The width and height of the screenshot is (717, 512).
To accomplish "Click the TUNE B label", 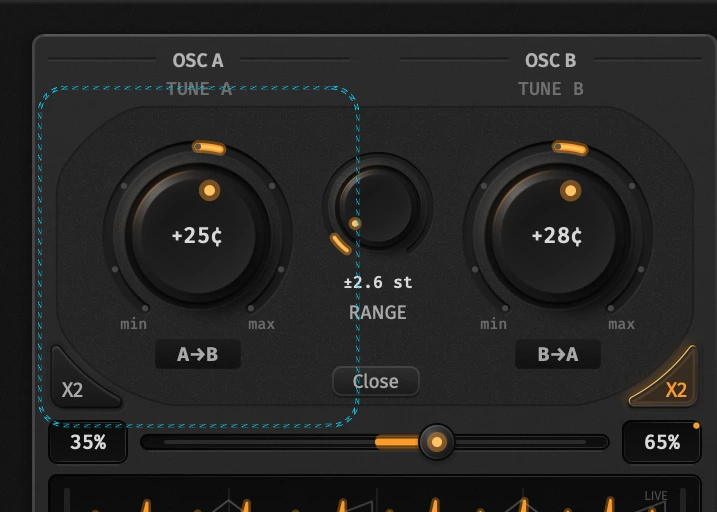I will [551, 89].
